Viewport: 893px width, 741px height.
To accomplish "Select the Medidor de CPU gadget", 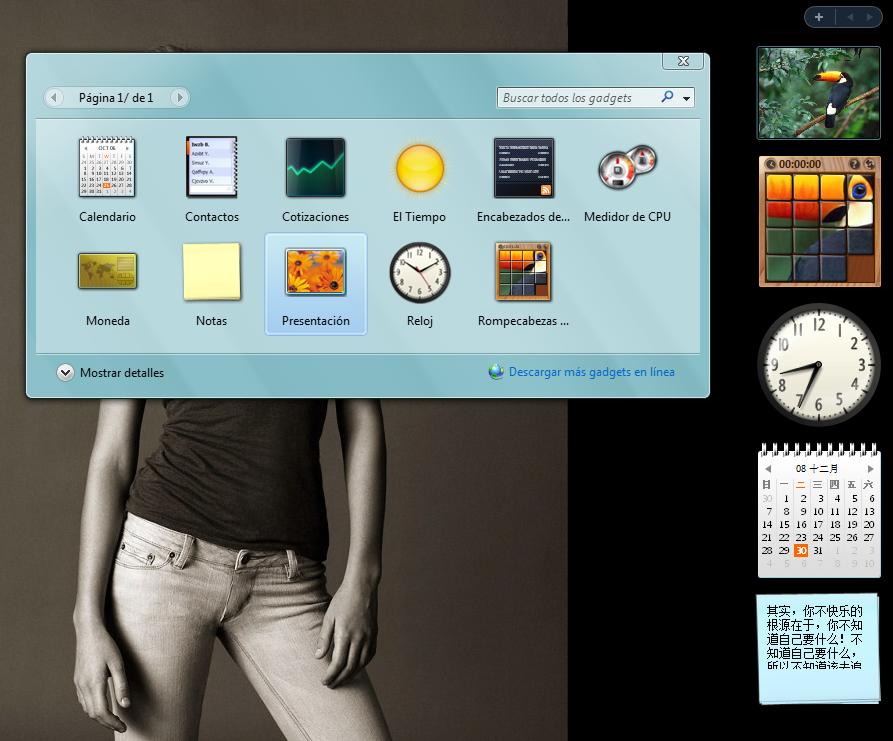I will [x=627, y=168].
